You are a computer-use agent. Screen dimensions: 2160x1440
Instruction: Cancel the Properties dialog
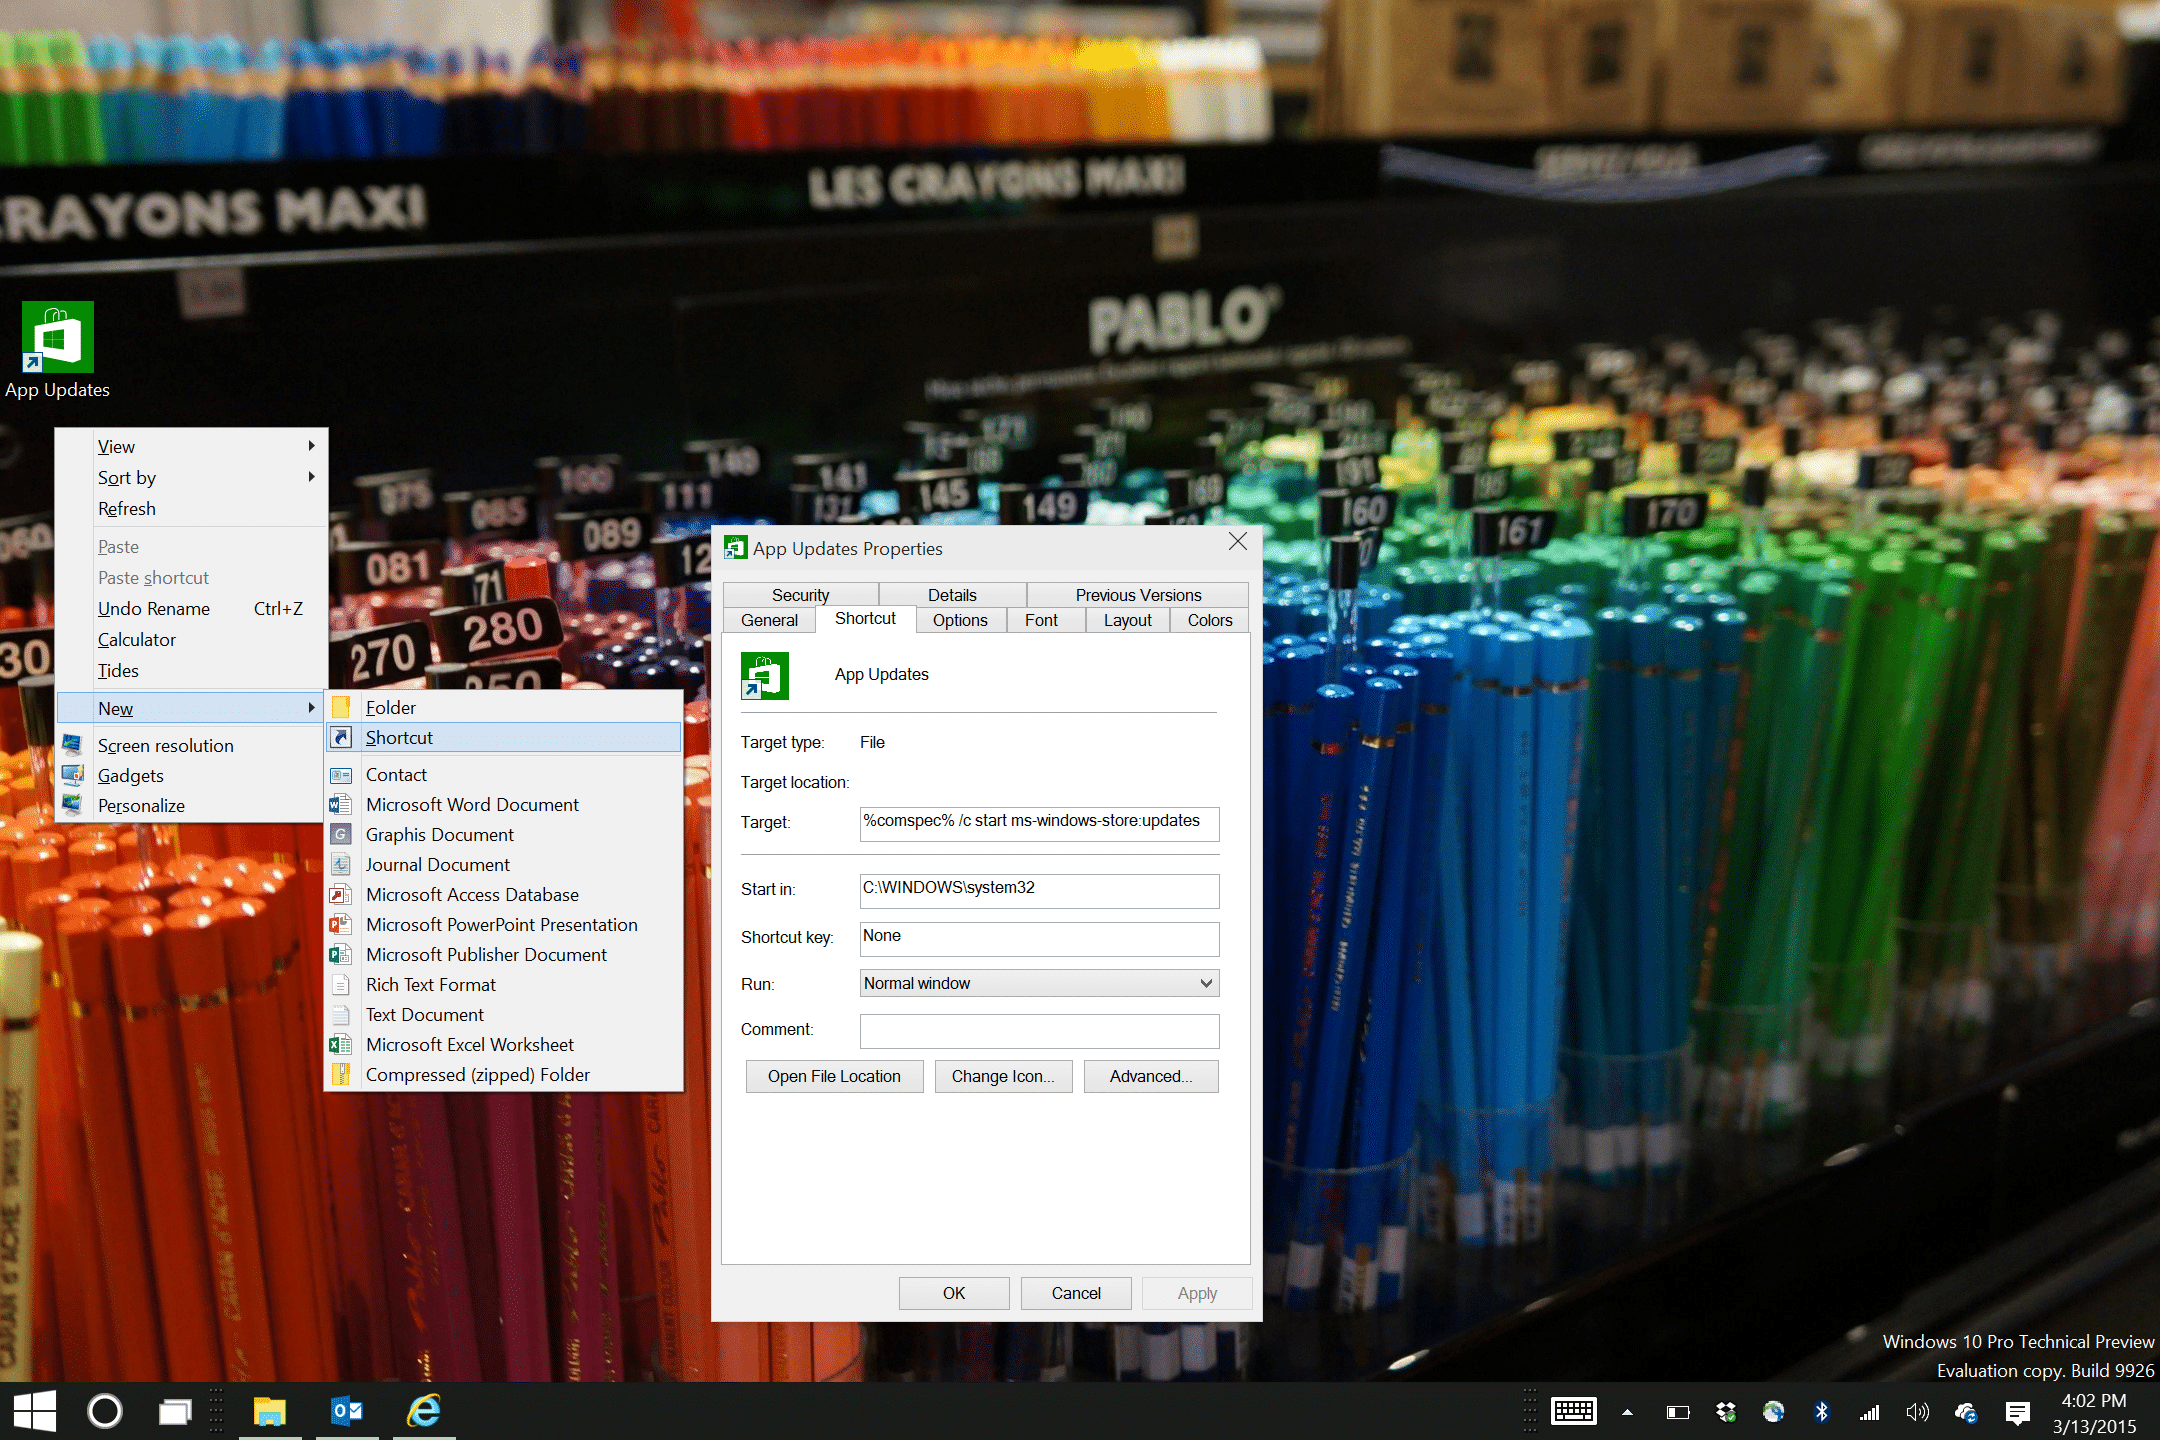coord(1076,1293)
